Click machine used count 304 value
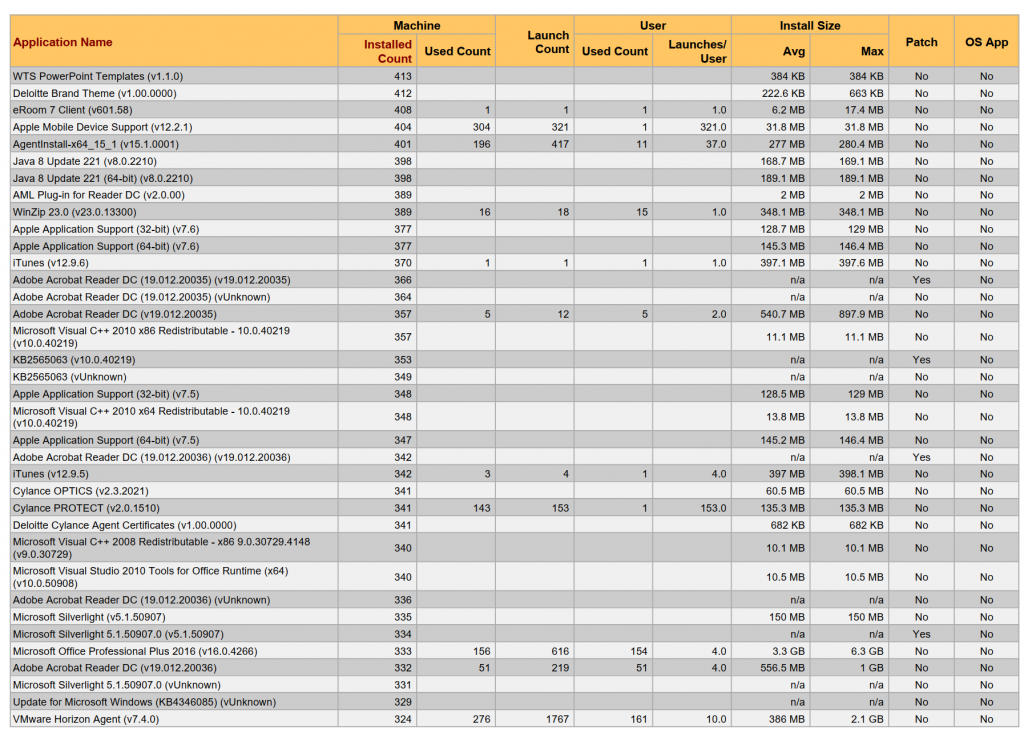This screenshot has width=1024, height=733. (481, 127)
